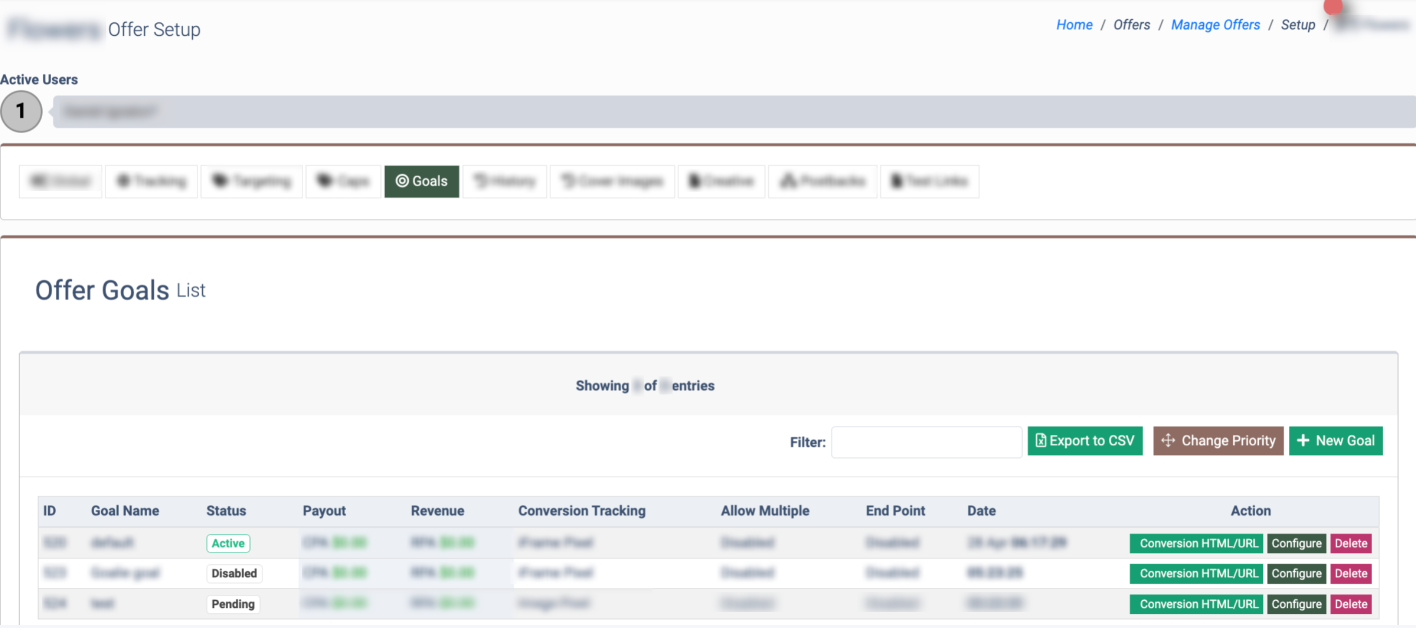Configure the goal with Active status

pos(1296,544)
